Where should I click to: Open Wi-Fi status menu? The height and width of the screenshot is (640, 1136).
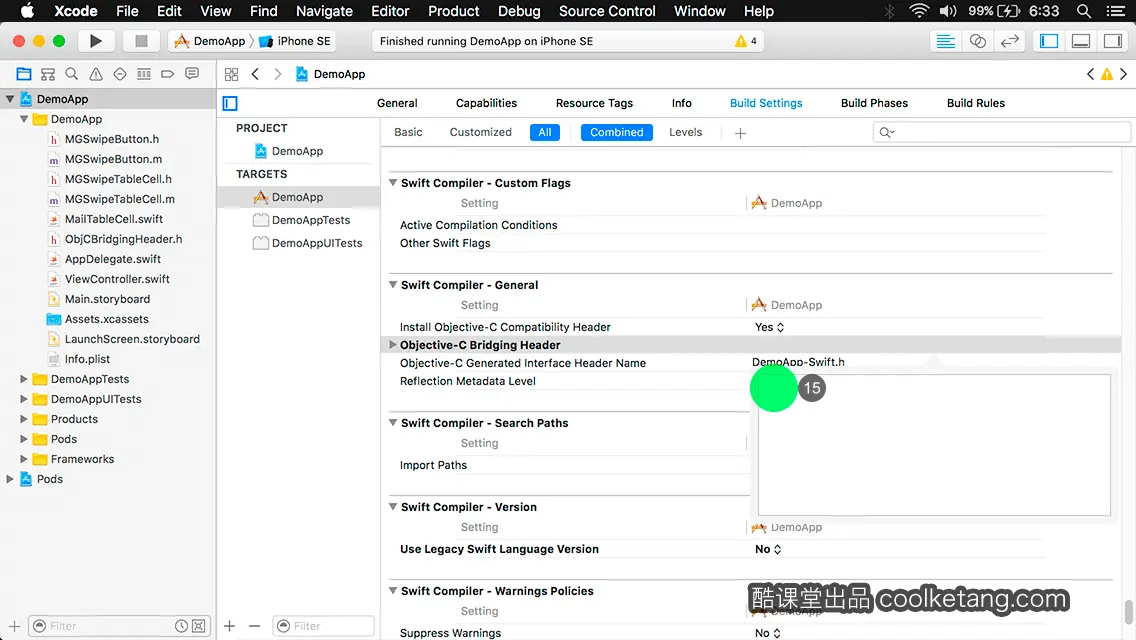pos(919,11)
